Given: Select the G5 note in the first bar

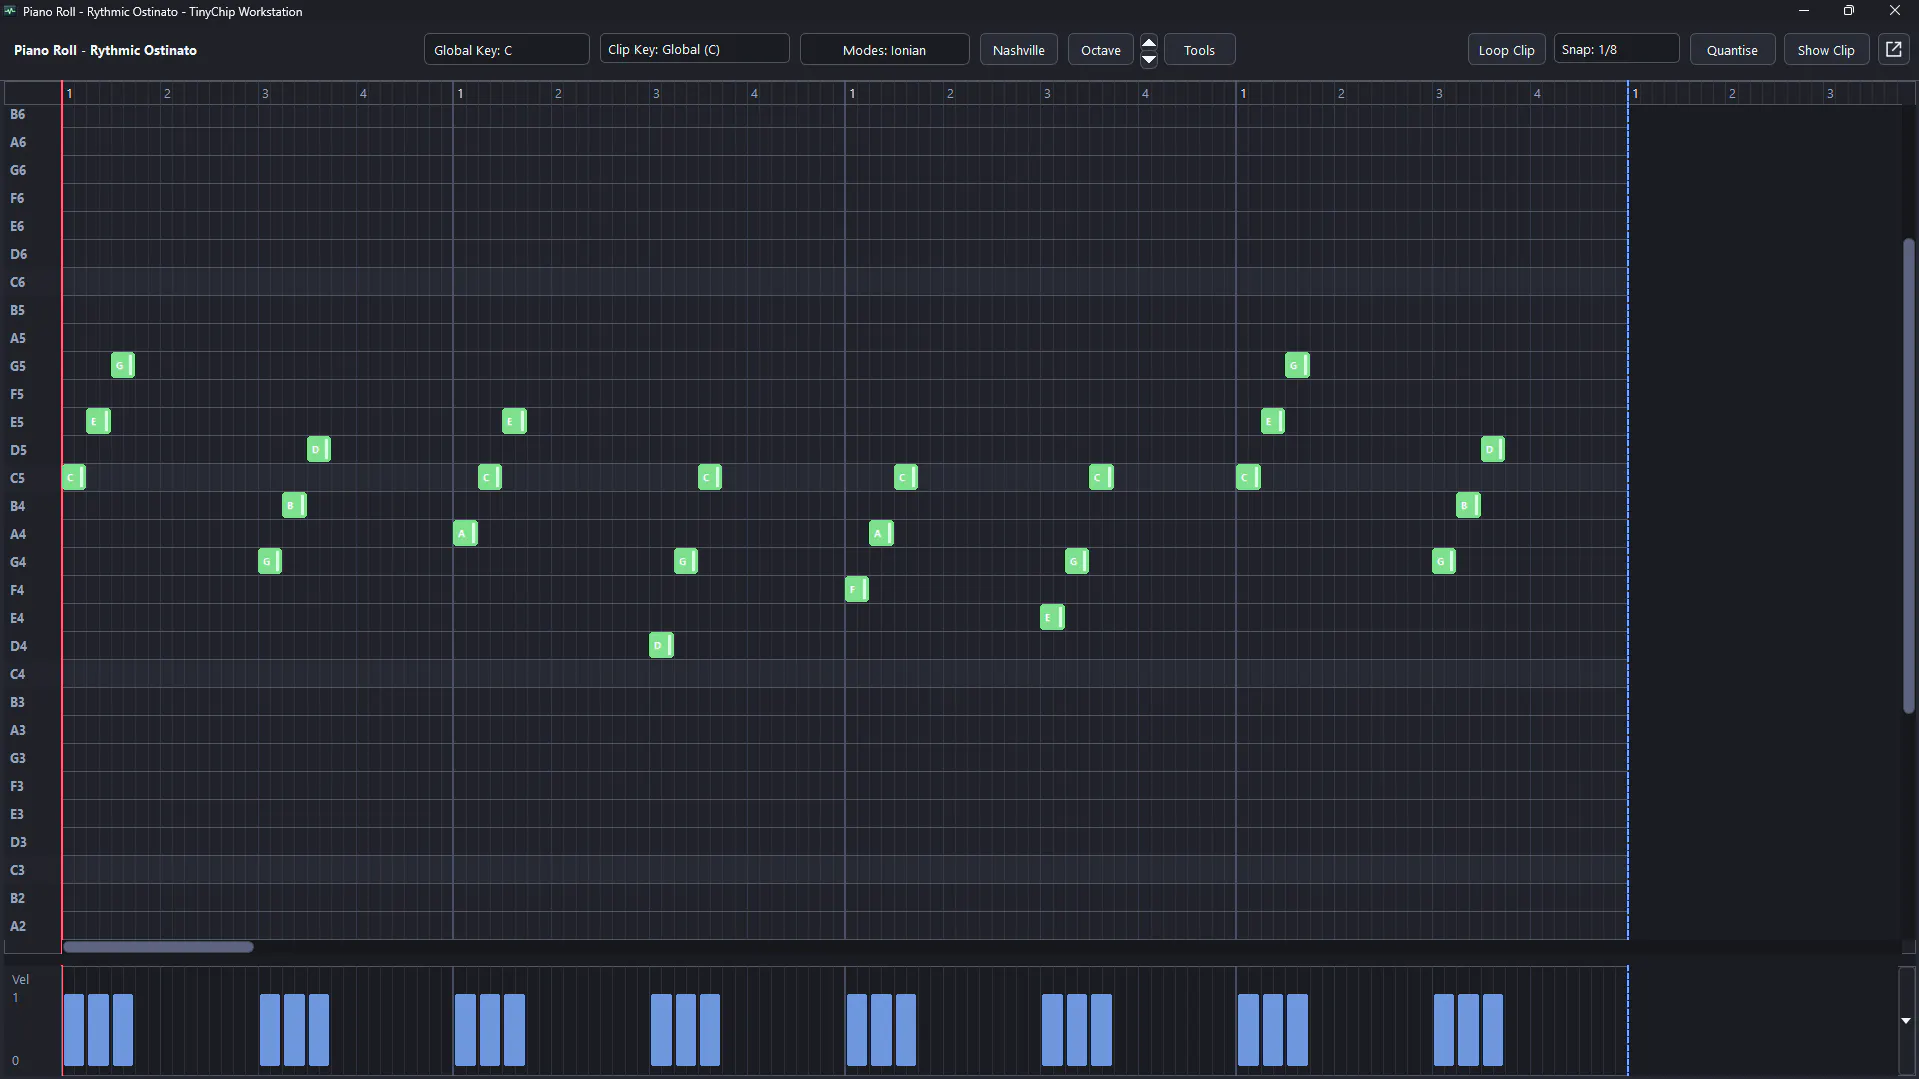Looking at the screenshot, I should tap(123, 365).
